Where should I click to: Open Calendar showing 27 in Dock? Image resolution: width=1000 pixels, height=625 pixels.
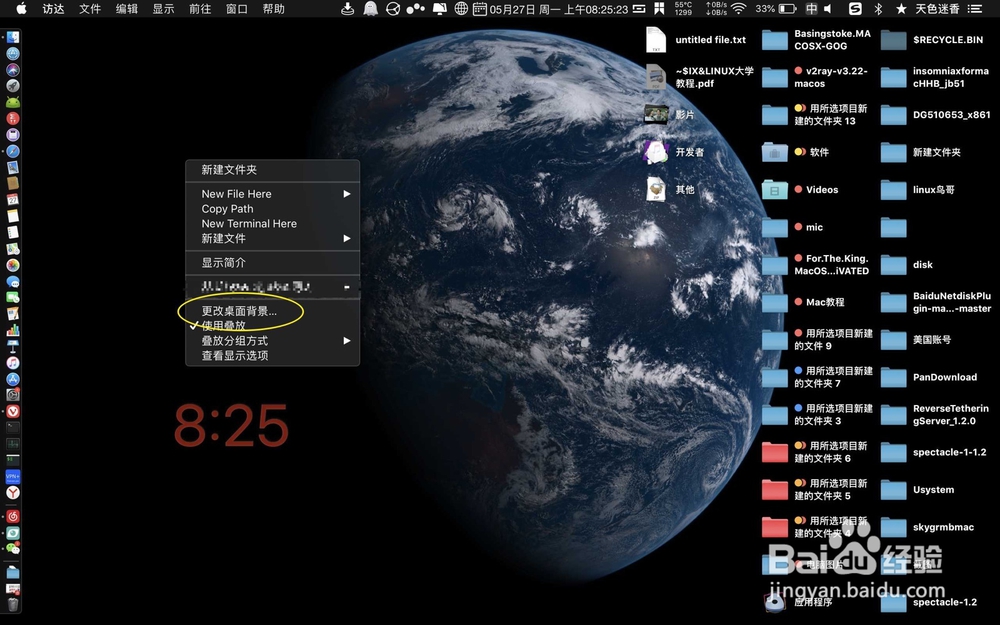coord(13,200)
